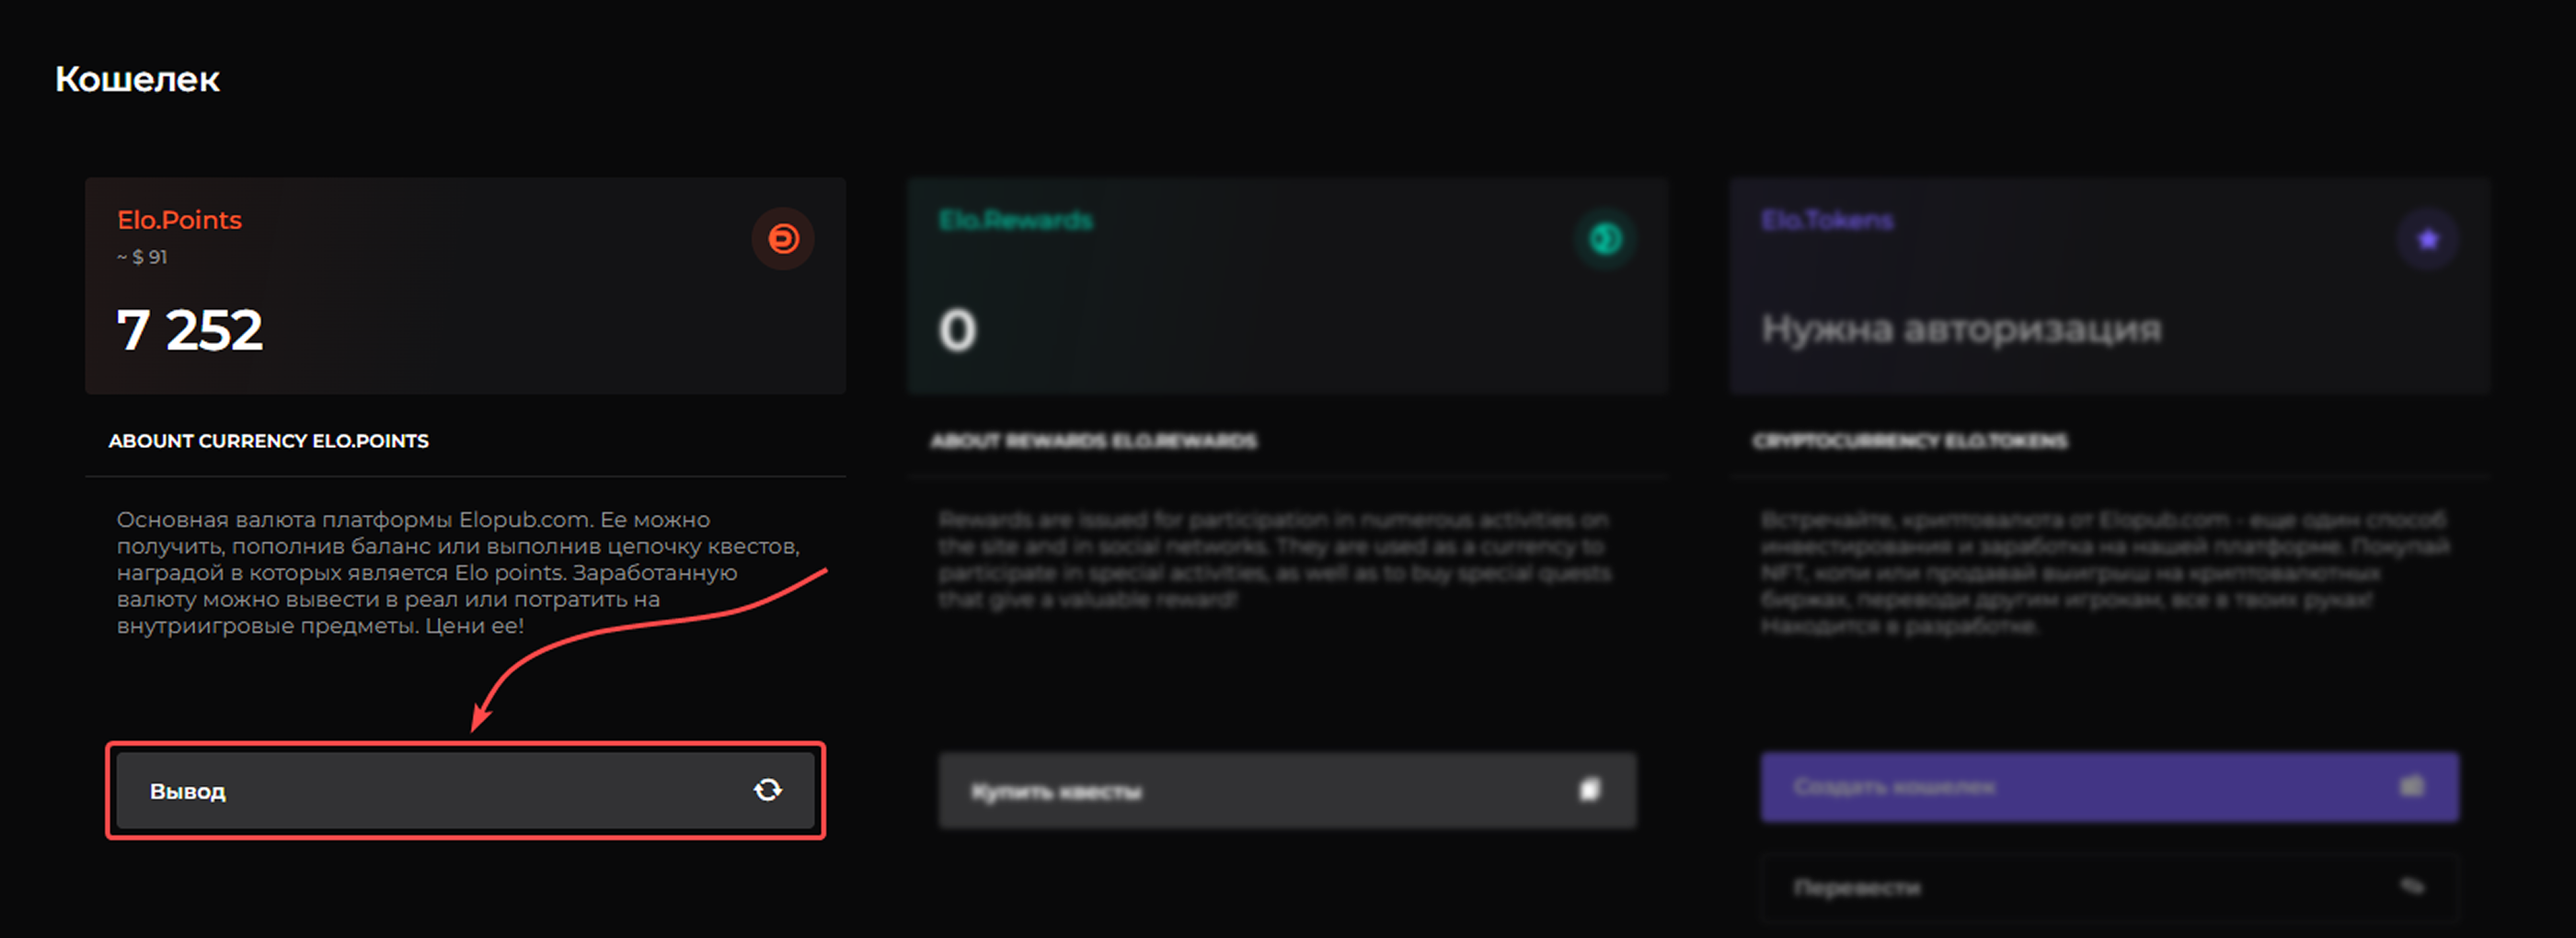Click ABOUT REWARDS ELO.REWARDS heading
Image resolution: width=2576 pixels, height=938 pixels.
pyautogui.click(x=1093, y=441)
